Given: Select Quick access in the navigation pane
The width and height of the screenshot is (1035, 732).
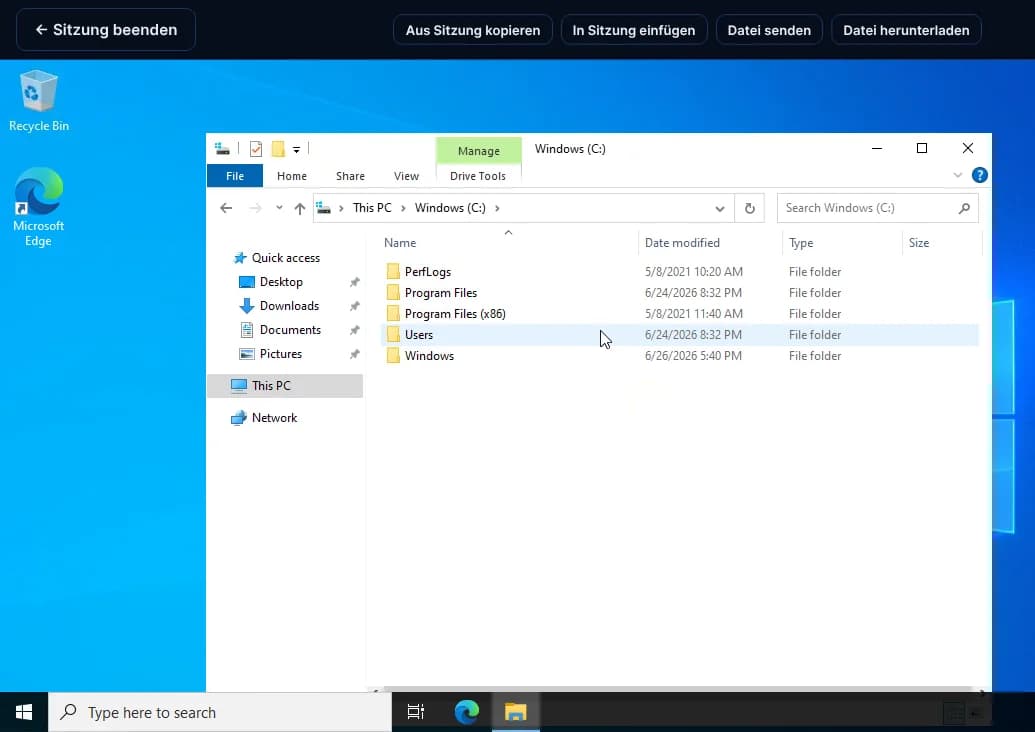Looking at the screenshot, I should pos(286,258).
